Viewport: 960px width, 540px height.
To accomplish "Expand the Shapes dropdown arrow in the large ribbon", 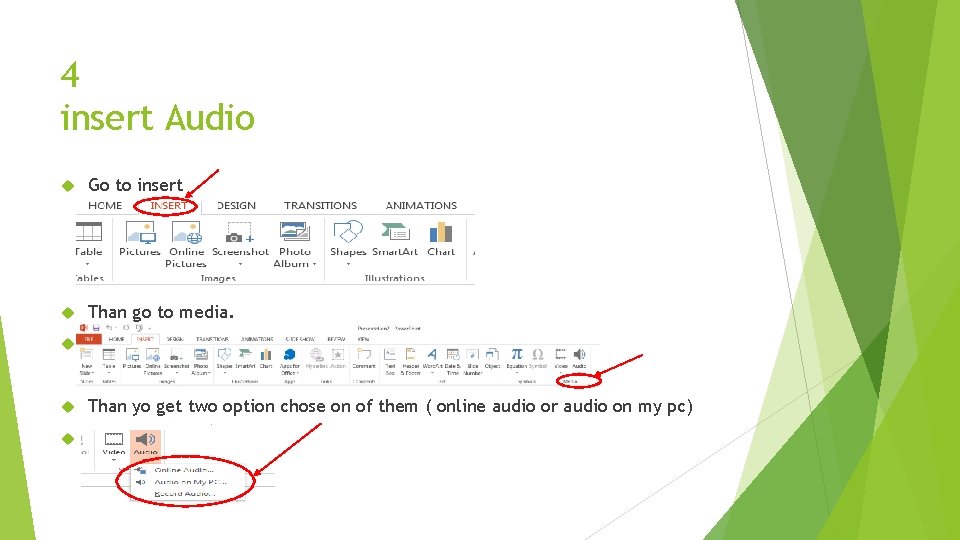I will [x=348, y=264].
